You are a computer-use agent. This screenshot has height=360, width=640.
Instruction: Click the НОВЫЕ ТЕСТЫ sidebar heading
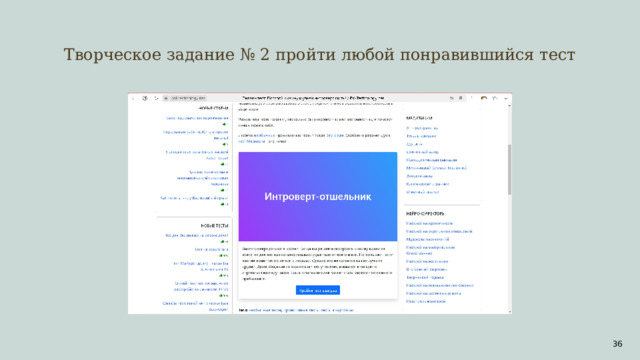click(x=214, y=226)
